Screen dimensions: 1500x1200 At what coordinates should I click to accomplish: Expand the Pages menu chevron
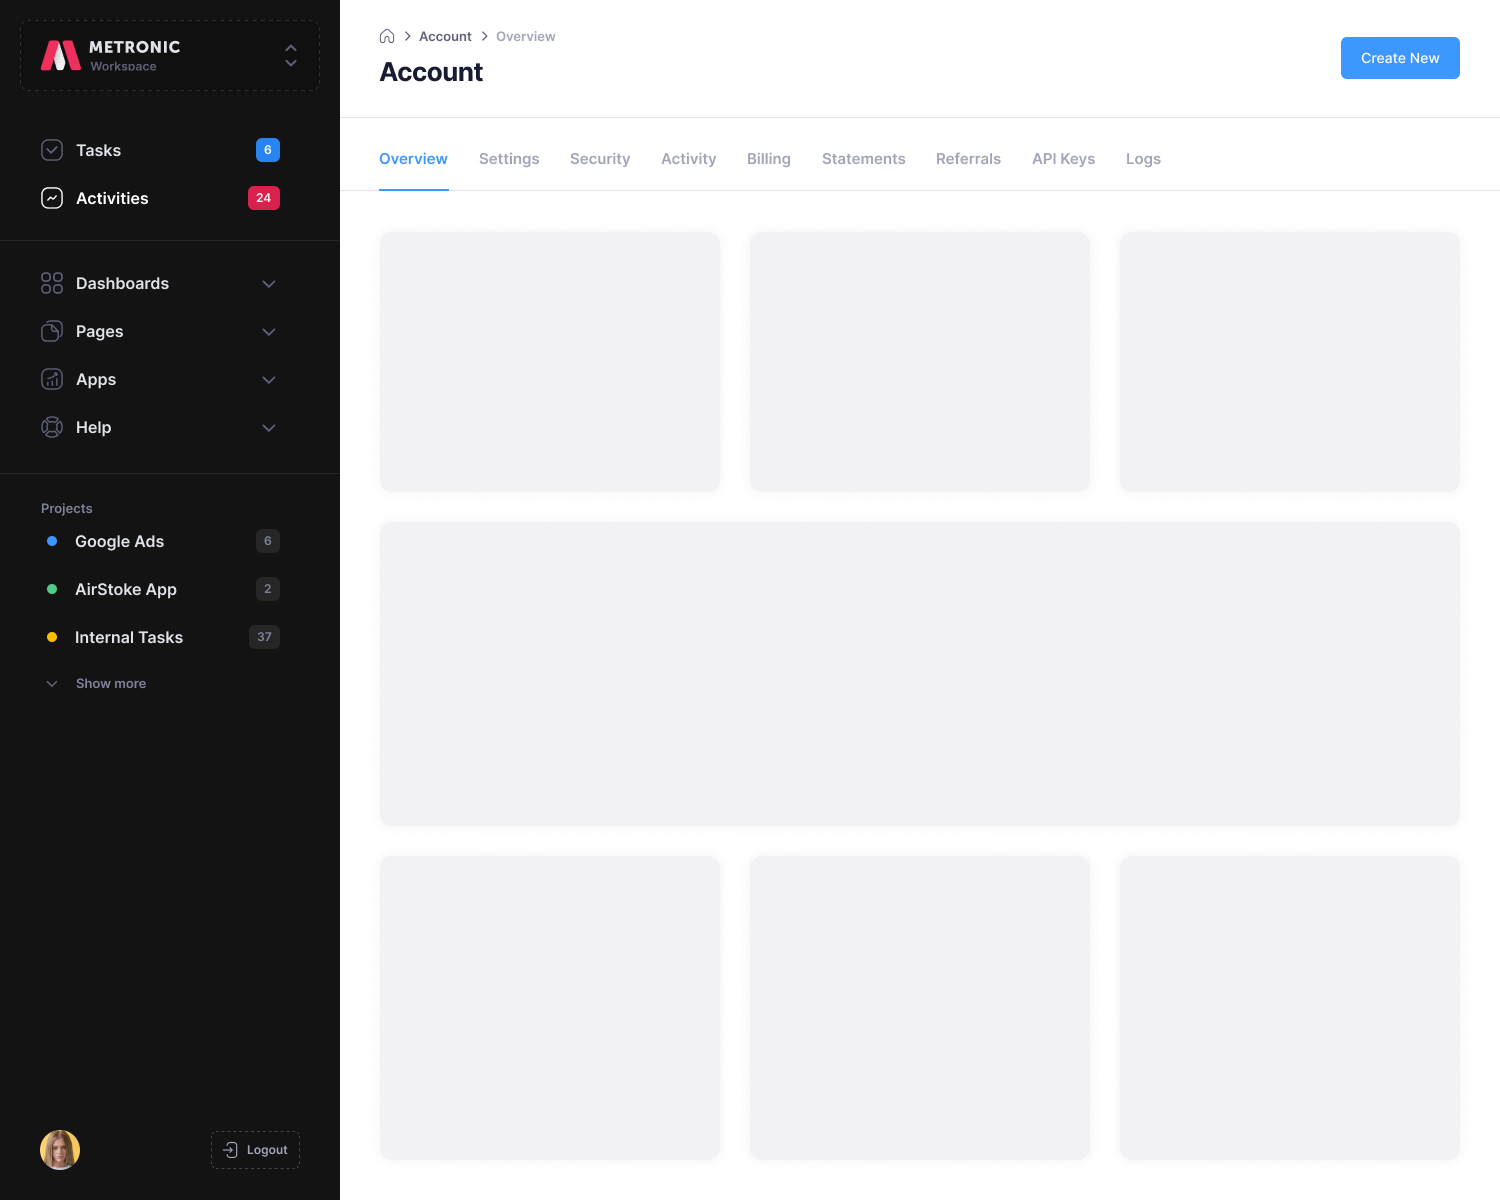click(268, 332)
